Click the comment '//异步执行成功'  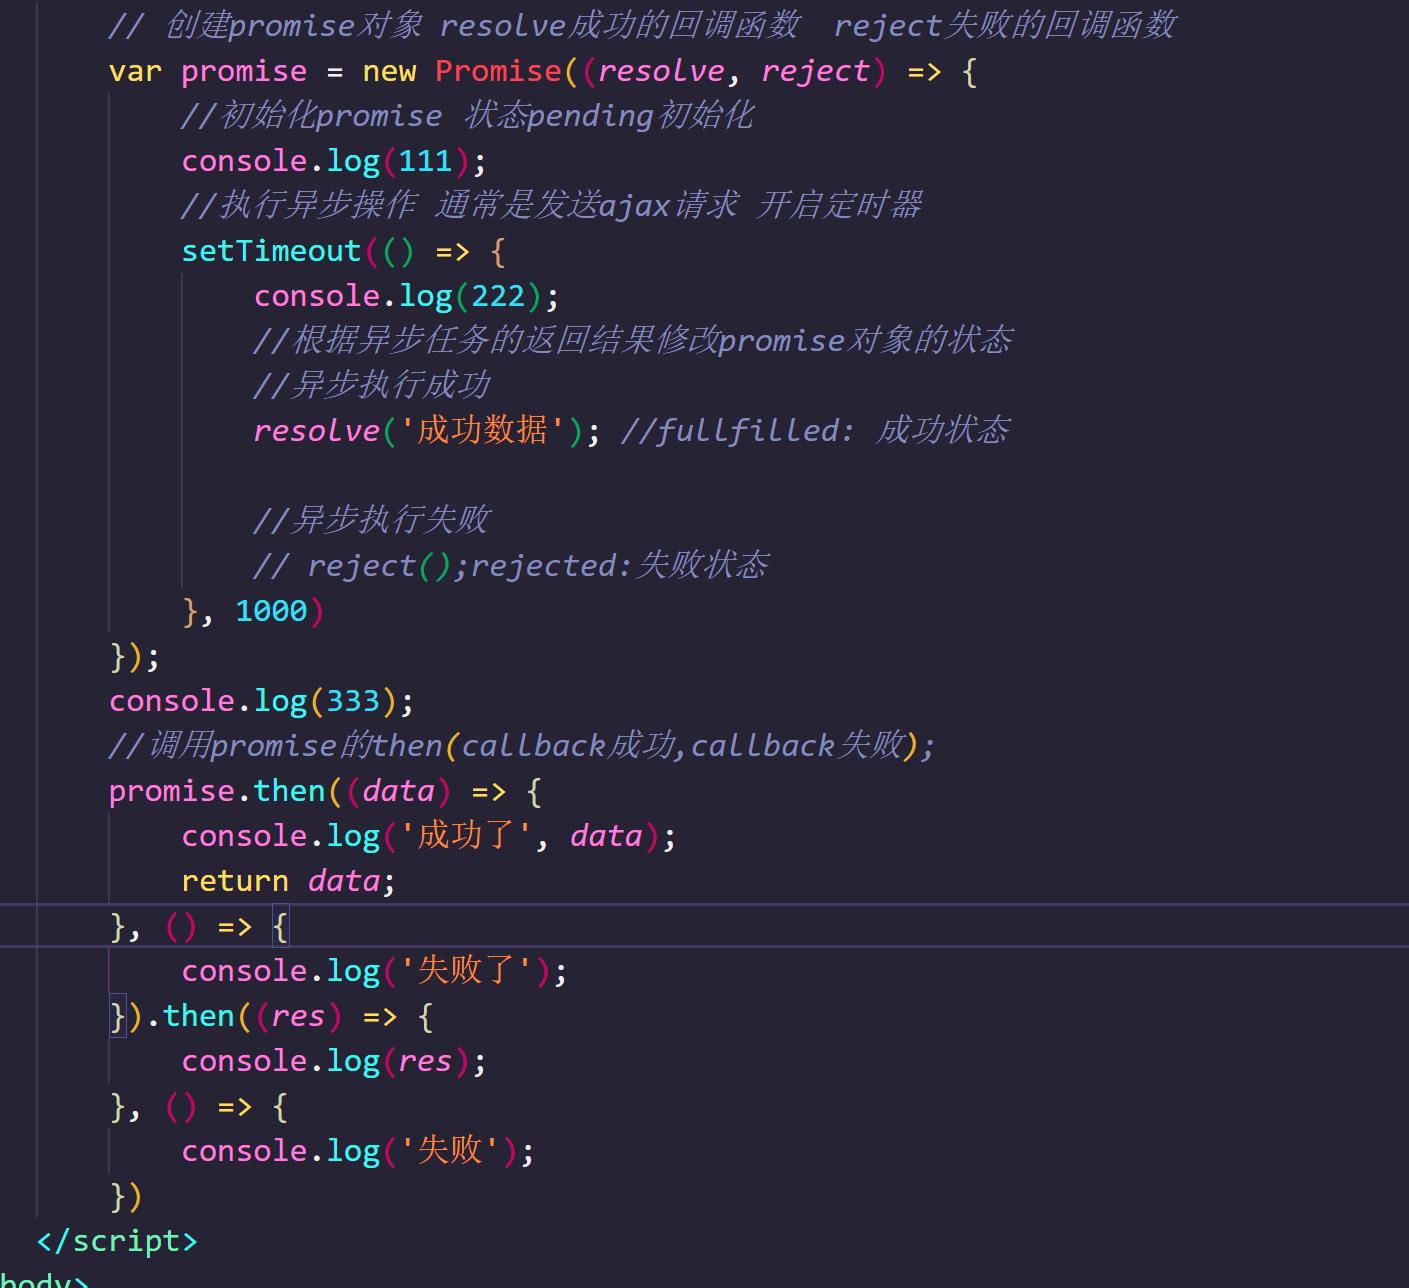coord(372,386)
